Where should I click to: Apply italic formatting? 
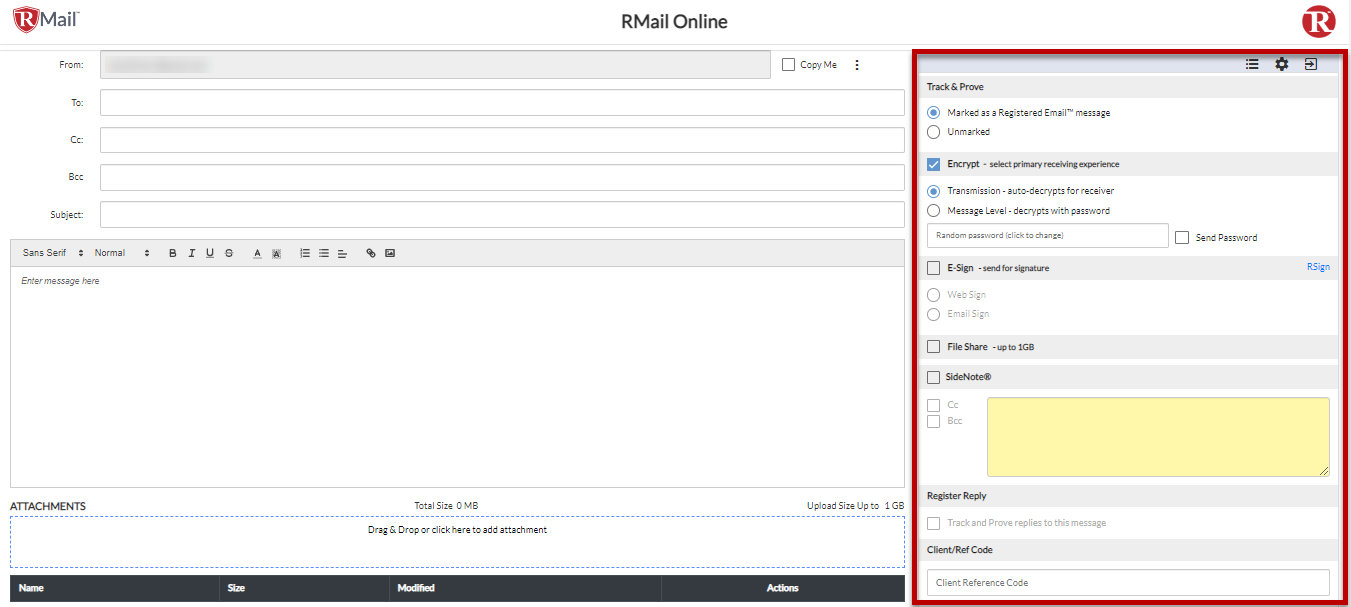[191, 252]
